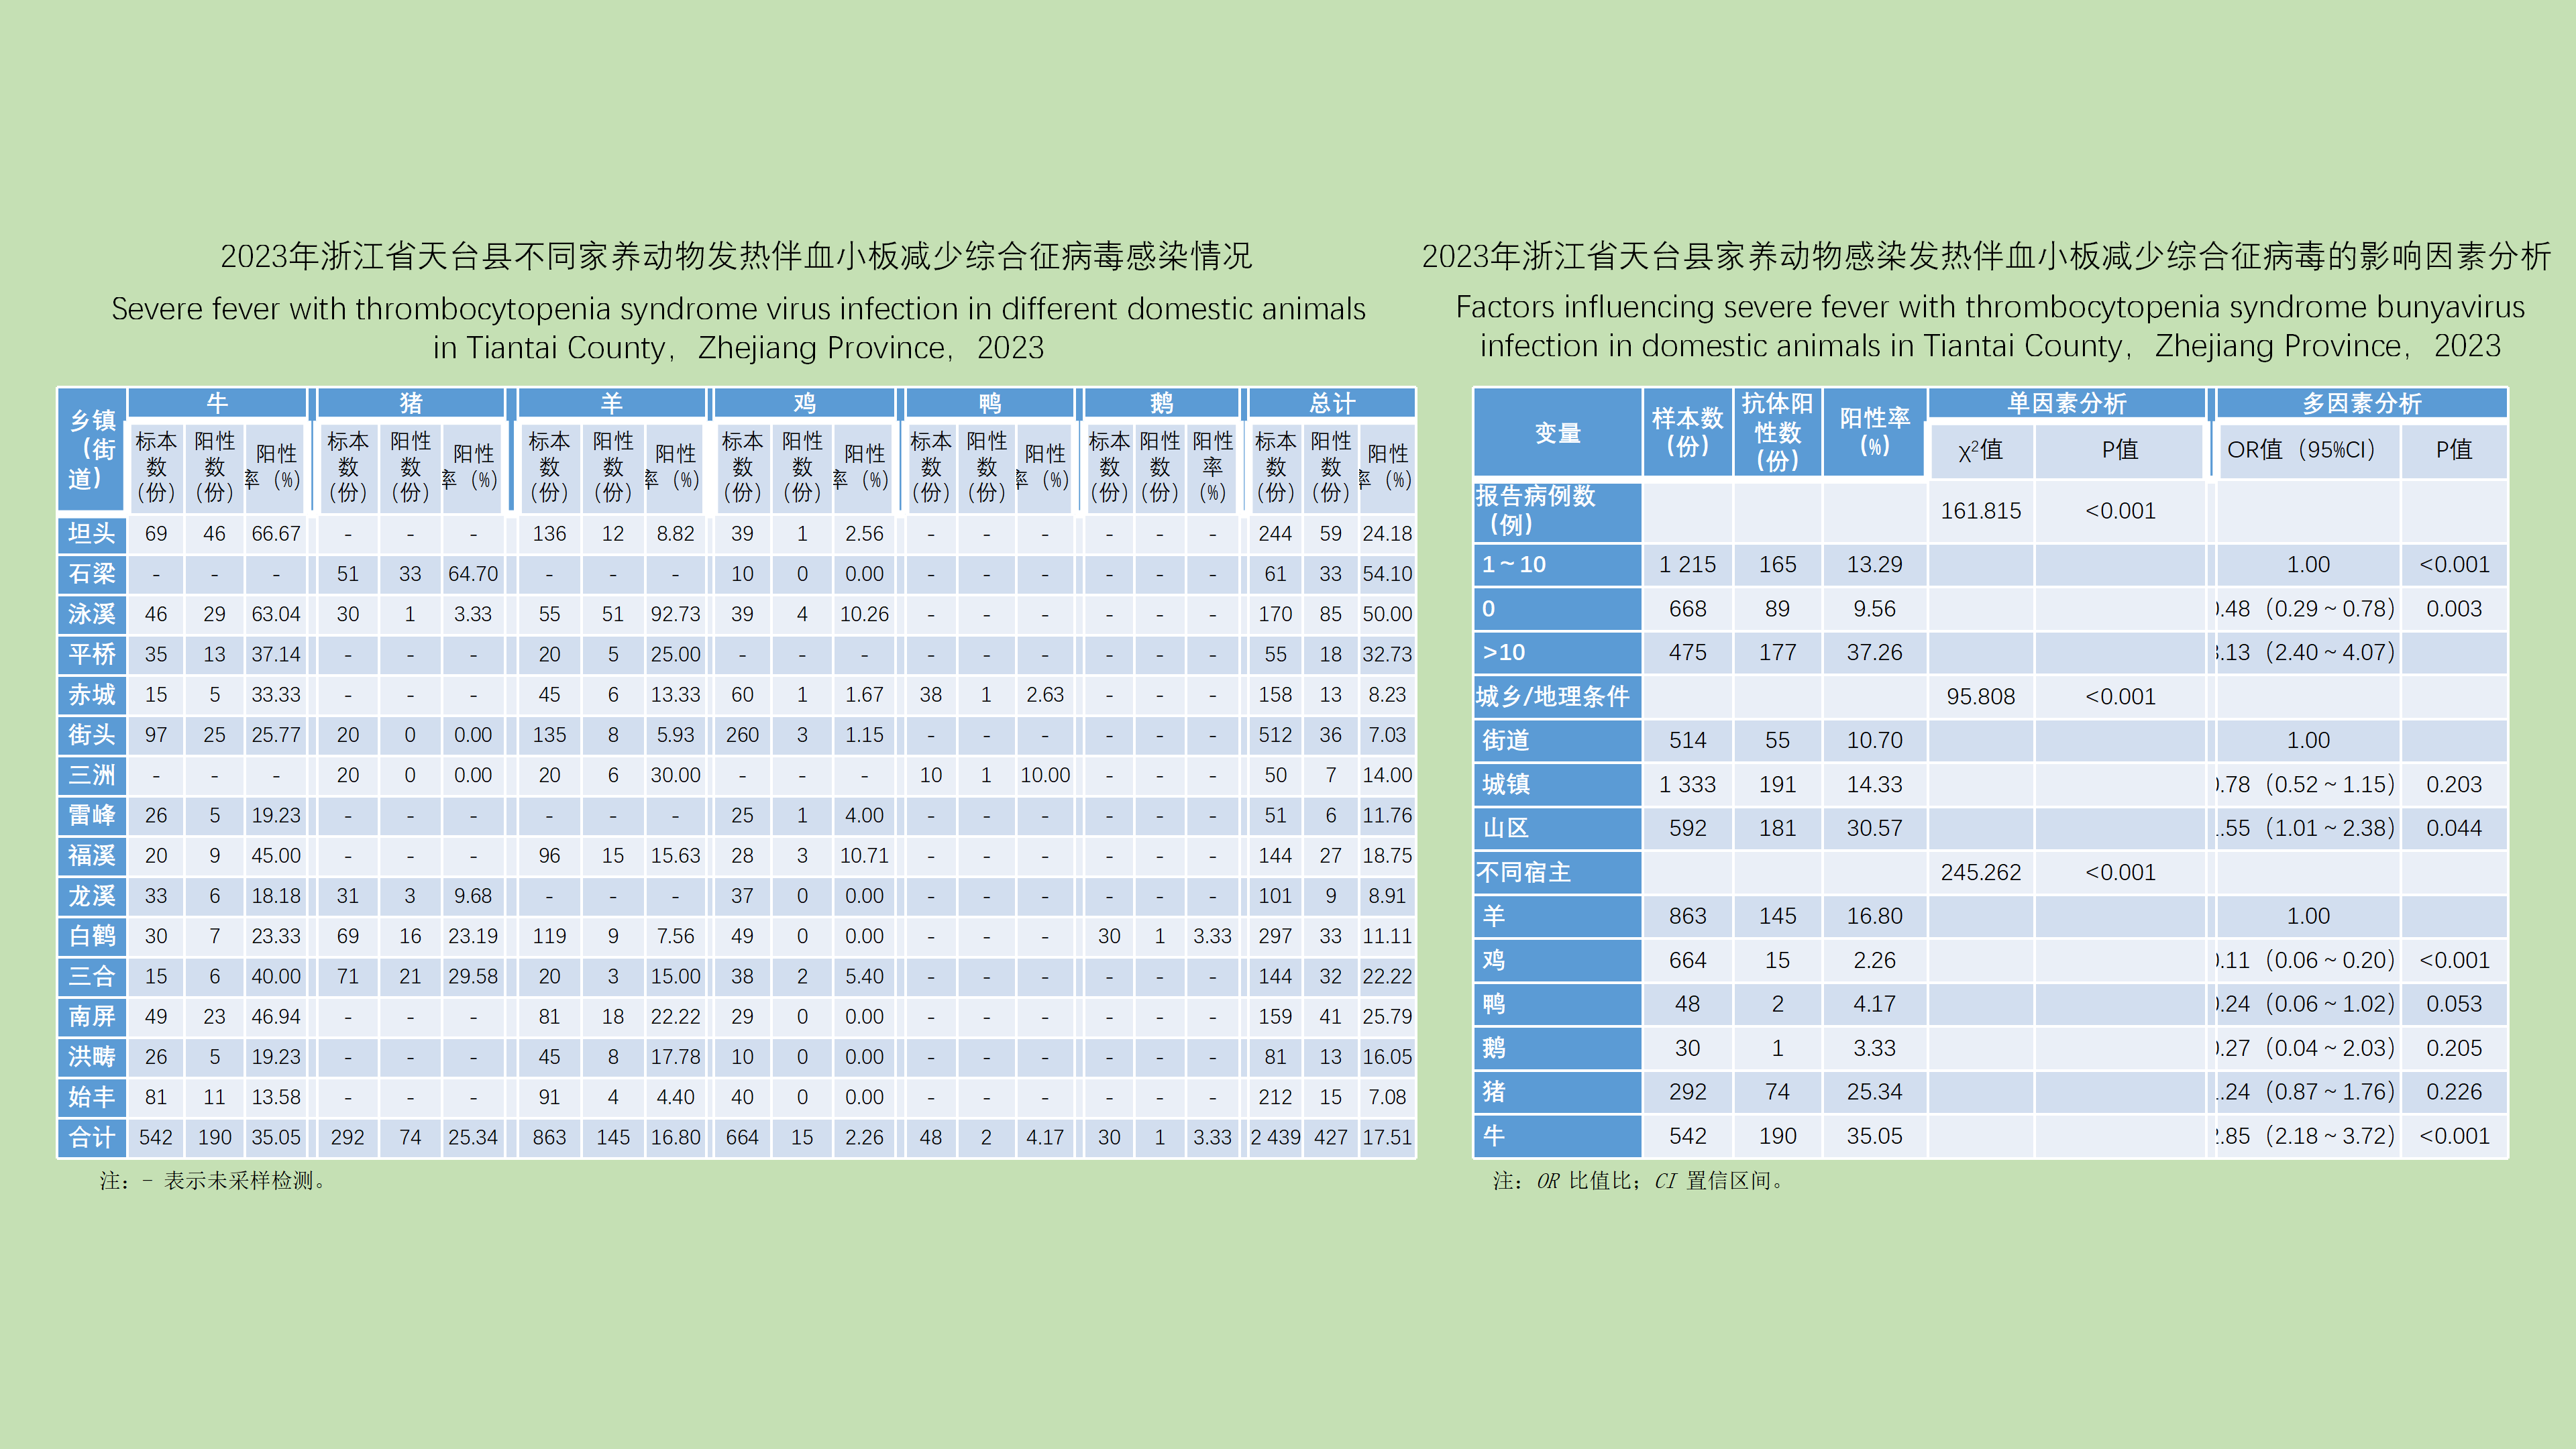Viewport: 2576px width, 1449px height.
Task: Click the 合计 row label
Action: (x=92, y=1137)
